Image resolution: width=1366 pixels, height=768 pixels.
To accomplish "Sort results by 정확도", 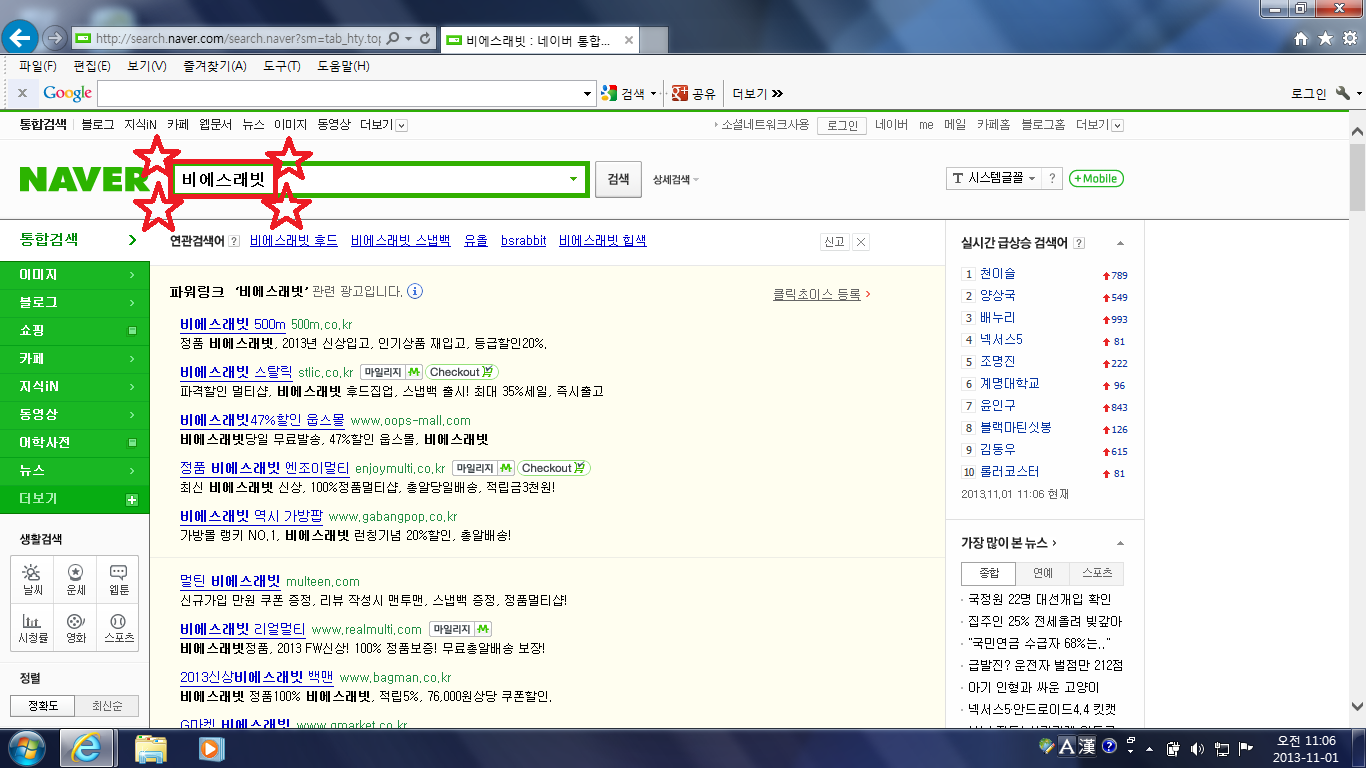I will tap(43, 706).
